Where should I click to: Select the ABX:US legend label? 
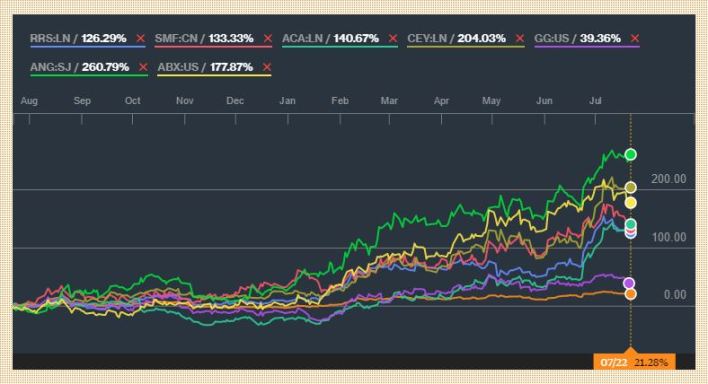click(x=178, y=67)
